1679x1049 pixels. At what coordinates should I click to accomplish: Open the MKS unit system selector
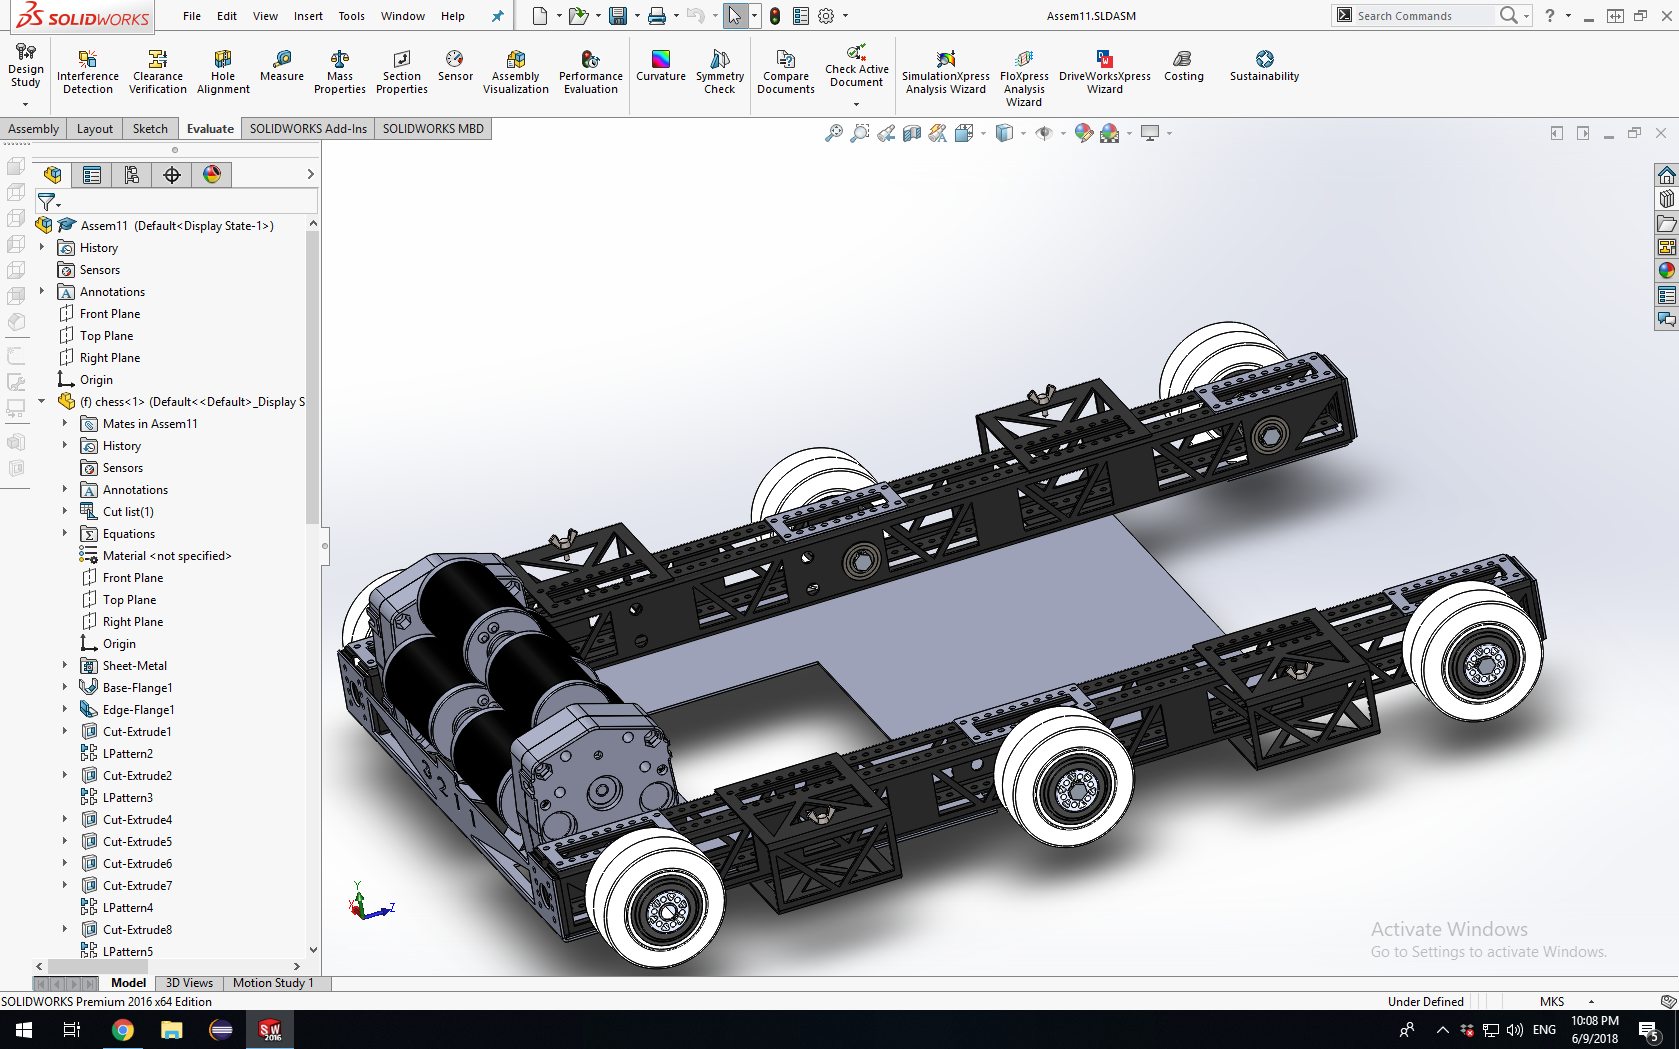1566,1001
